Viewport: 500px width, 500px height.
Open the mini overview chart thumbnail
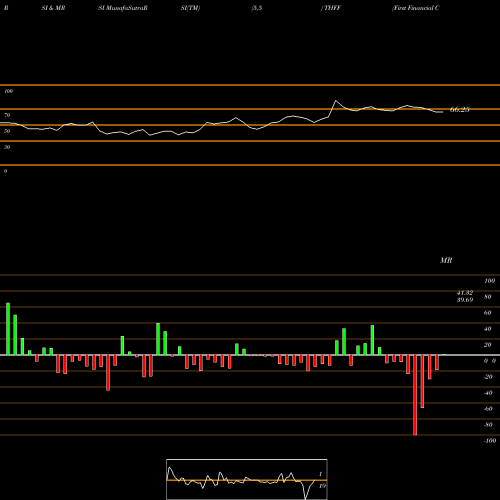click(x=247, y=479)
